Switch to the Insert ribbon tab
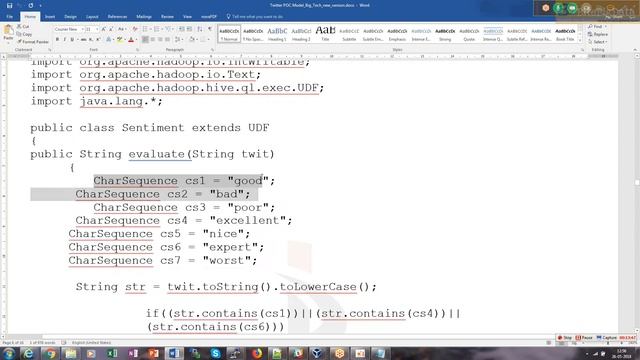The height and width of the screenshot is (360, 640). 50,17
